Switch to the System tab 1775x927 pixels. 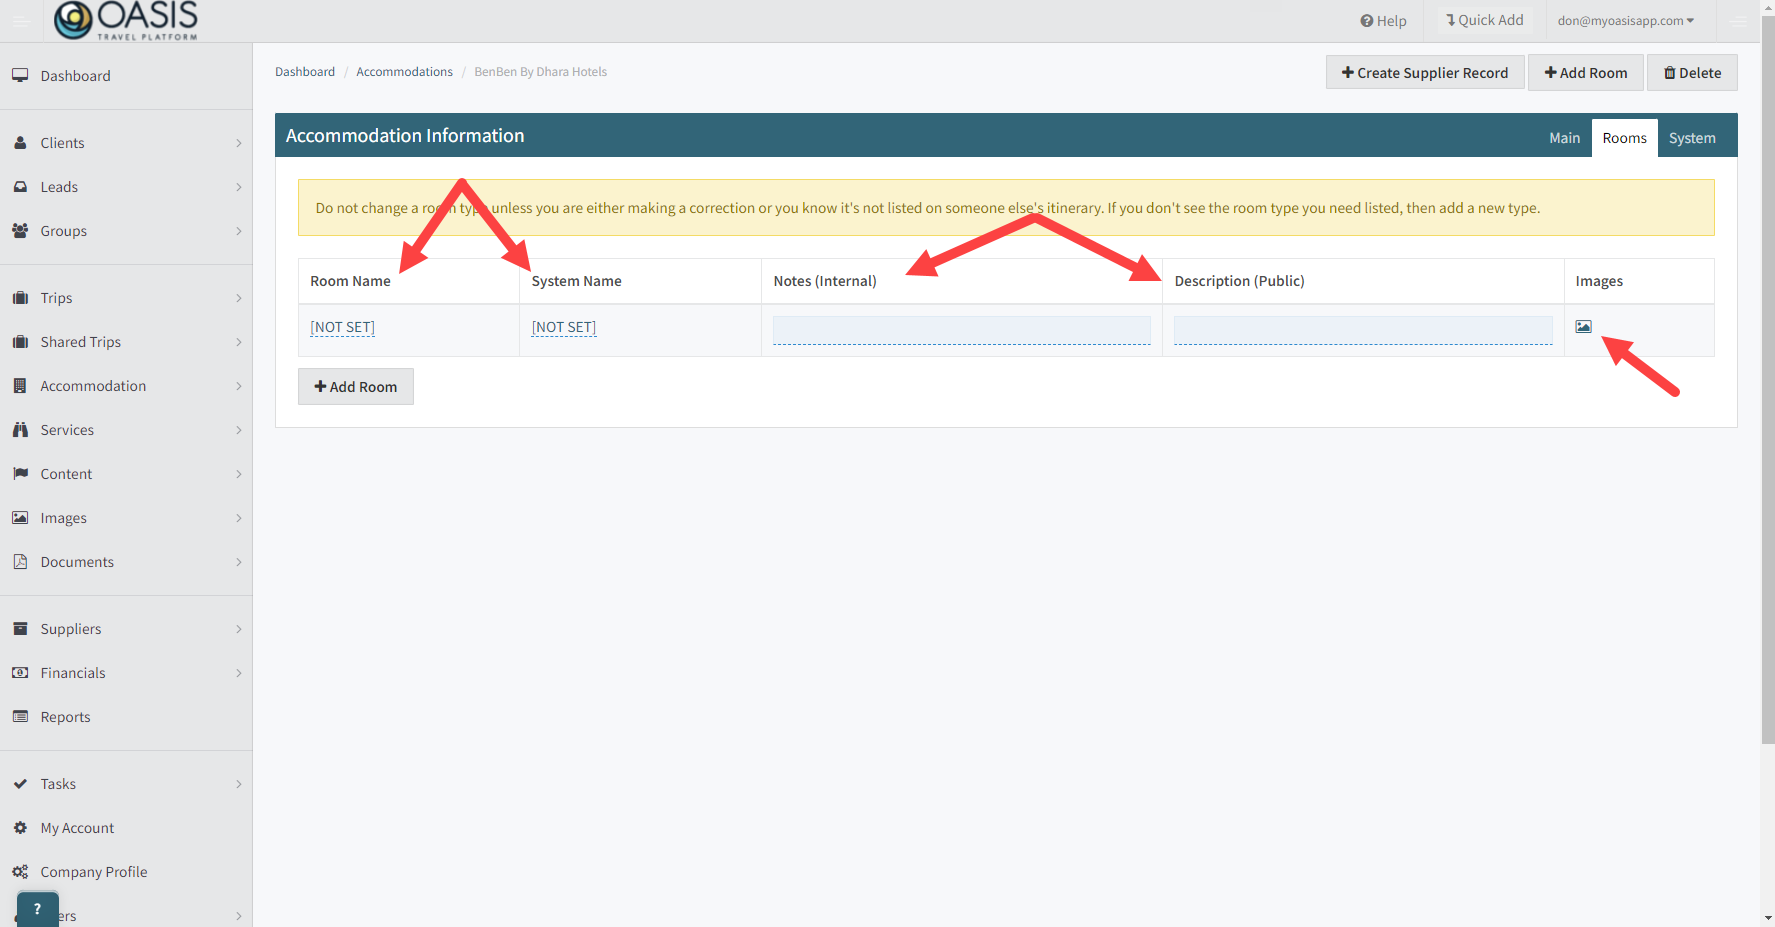coord(1692,138)
